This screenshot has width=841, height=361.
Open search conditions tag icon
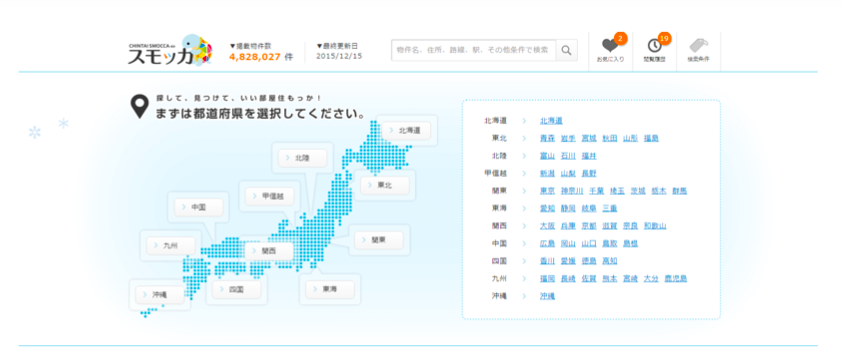(698, 45)
